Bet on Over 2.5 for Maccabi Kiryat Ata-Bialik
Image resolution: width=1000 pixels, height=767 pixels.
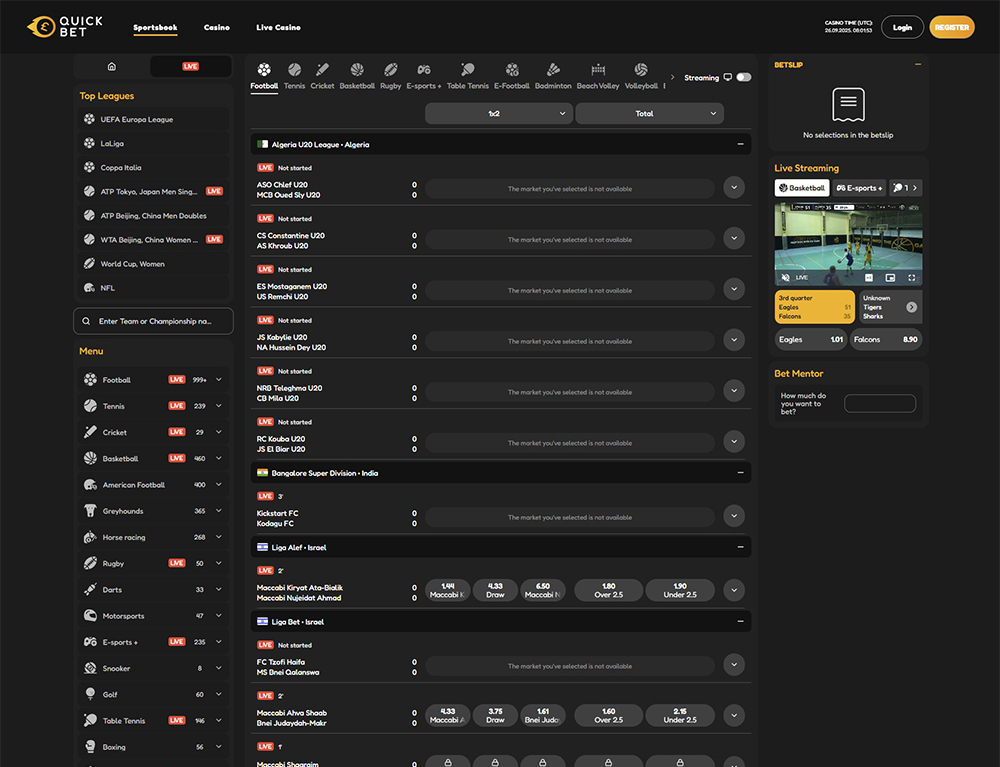pyautogui.click(x=609, y=590)
